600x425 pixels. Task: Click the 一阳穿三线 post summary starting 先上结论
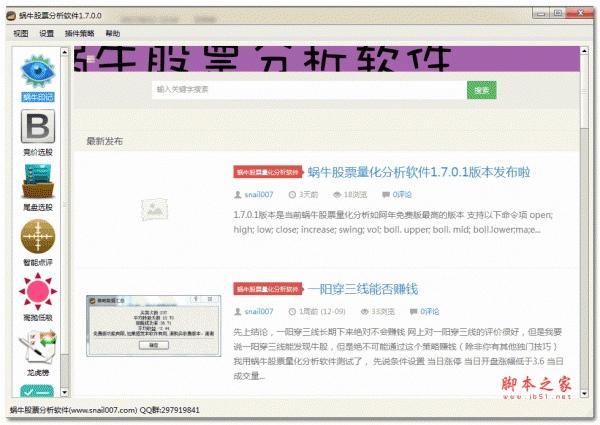tap(398, 354)
